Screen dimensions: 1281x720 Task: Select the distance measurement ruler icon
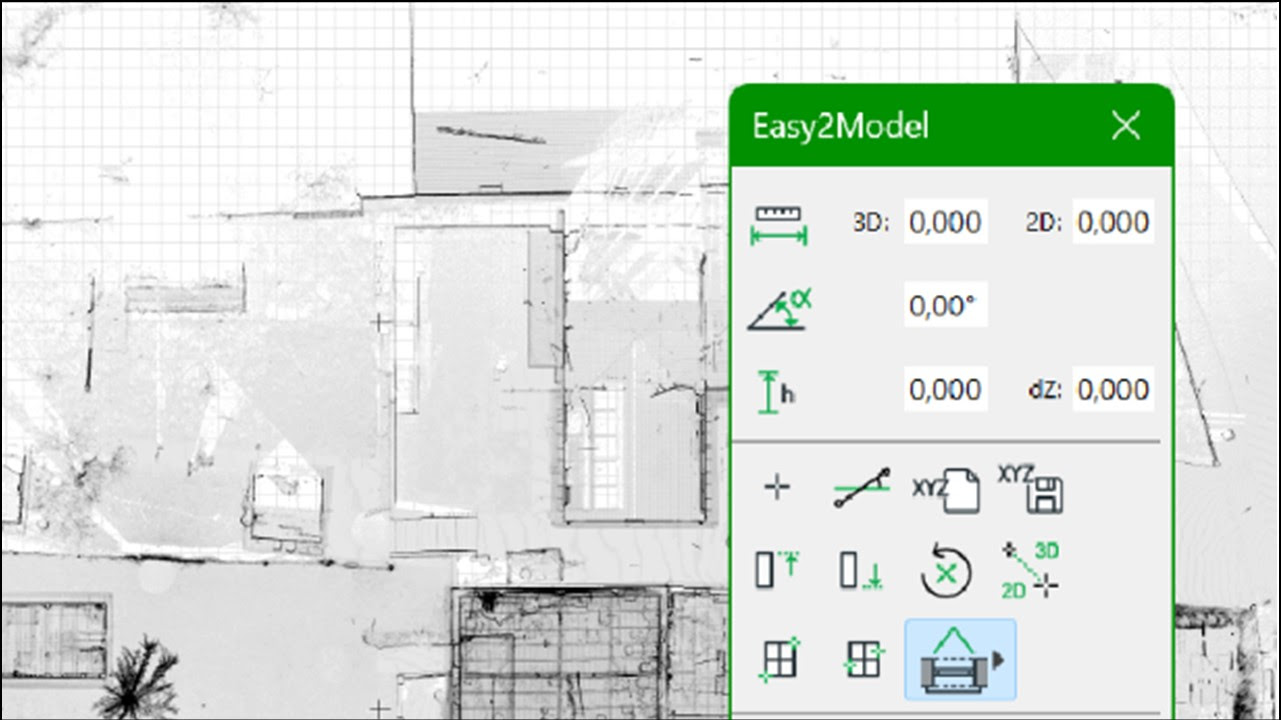pos(779,224)
